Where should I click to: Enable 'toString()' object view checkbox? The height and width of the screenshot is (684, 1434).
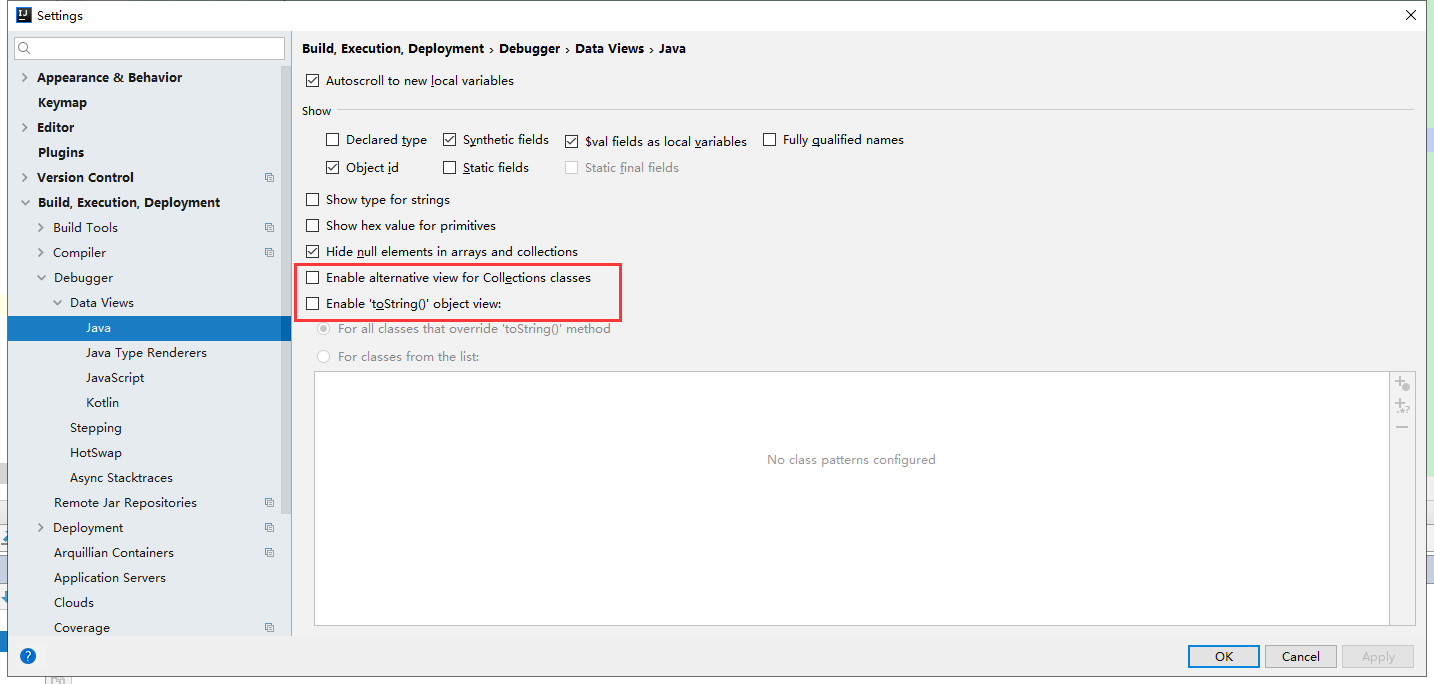coord(313,303)
